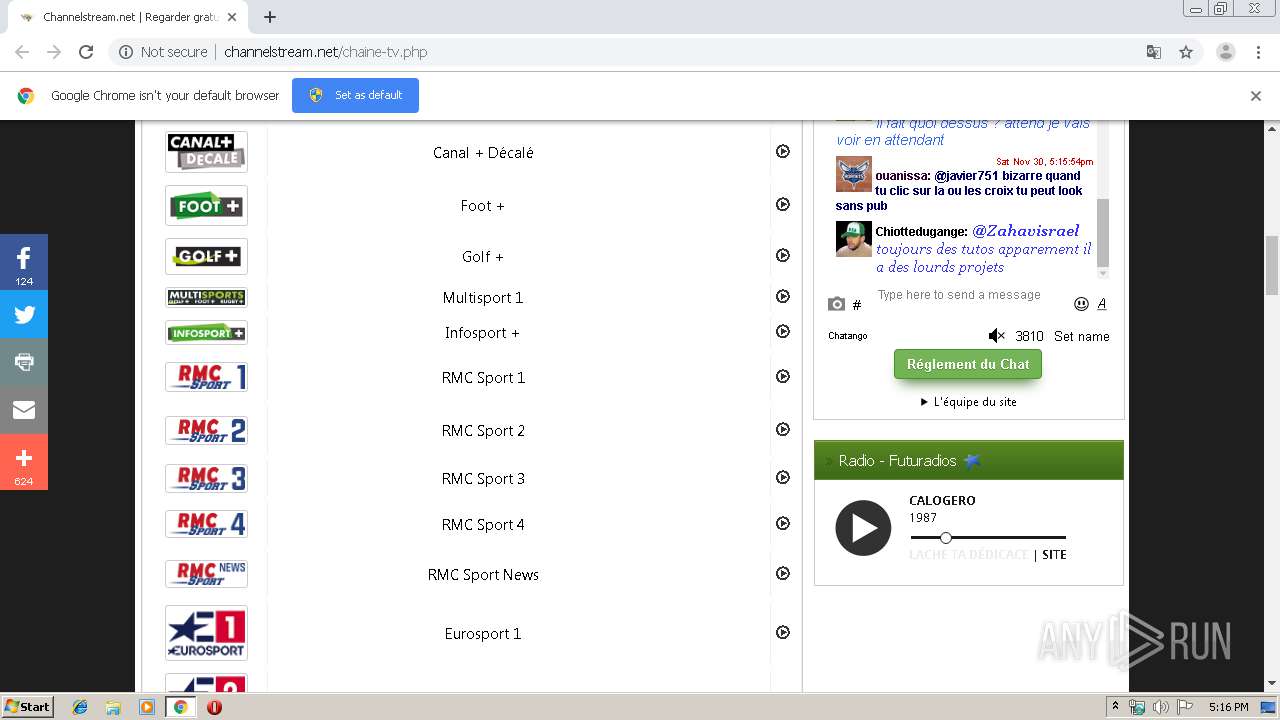
Task: Click the Eurosport 1 logo thumbnail
Action: tap(206, 633)
